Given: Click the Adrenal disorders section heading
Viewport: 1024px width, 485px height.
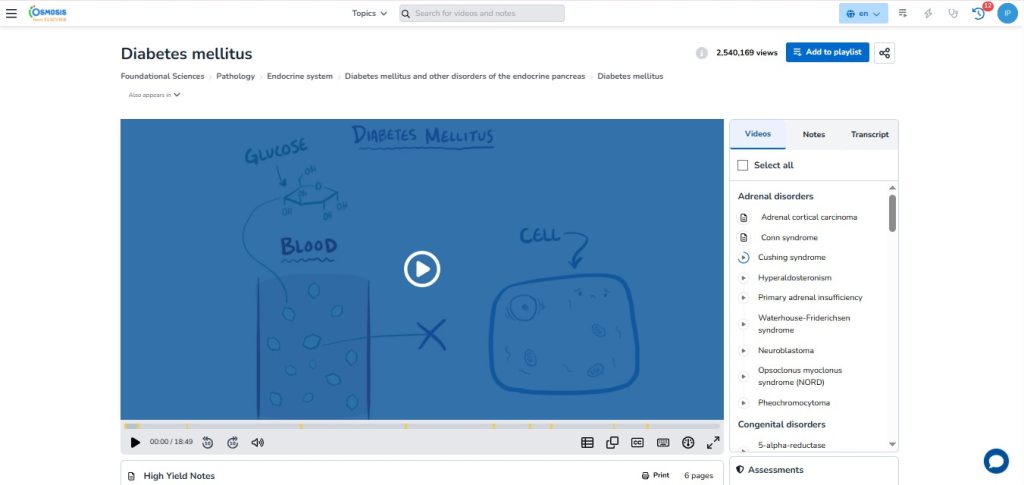Looking at the screenshot, I should coord(775,196).
